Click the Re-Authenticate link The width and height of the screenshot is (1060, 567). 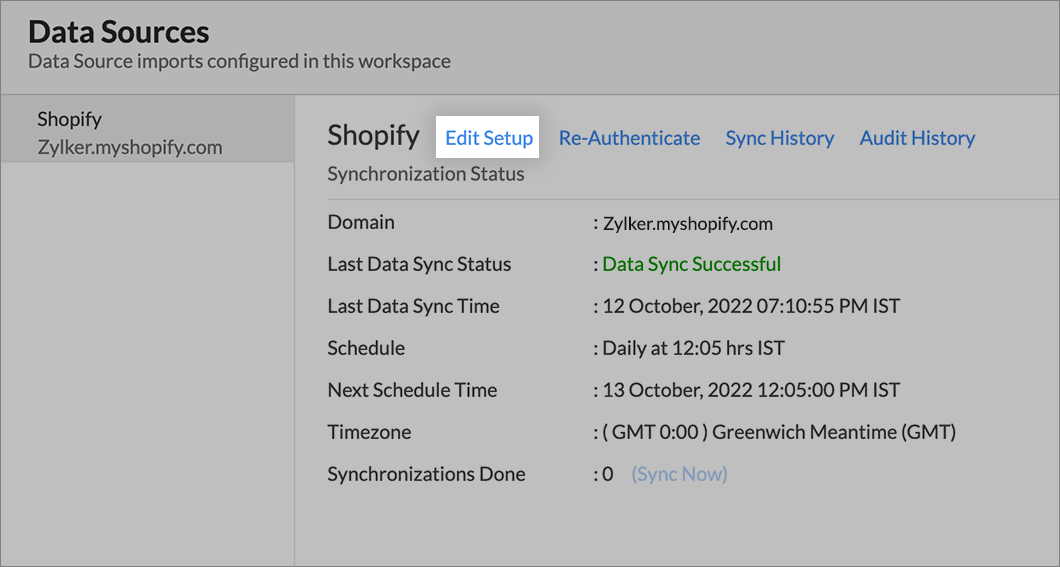coord(629,138)
